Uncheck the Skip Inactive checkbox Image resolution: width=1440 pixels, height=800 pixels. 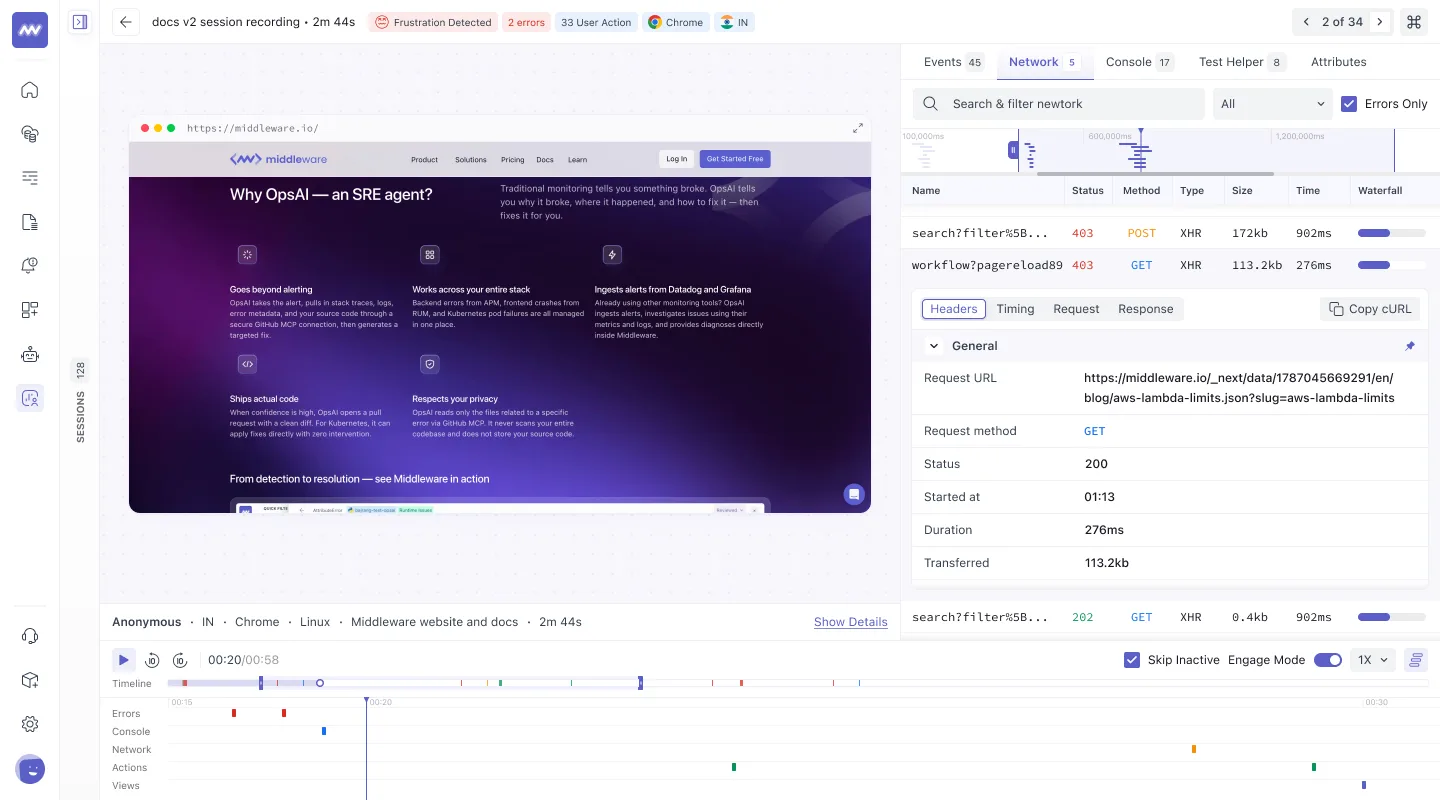pyautogui.click(x=1132, y=660)
